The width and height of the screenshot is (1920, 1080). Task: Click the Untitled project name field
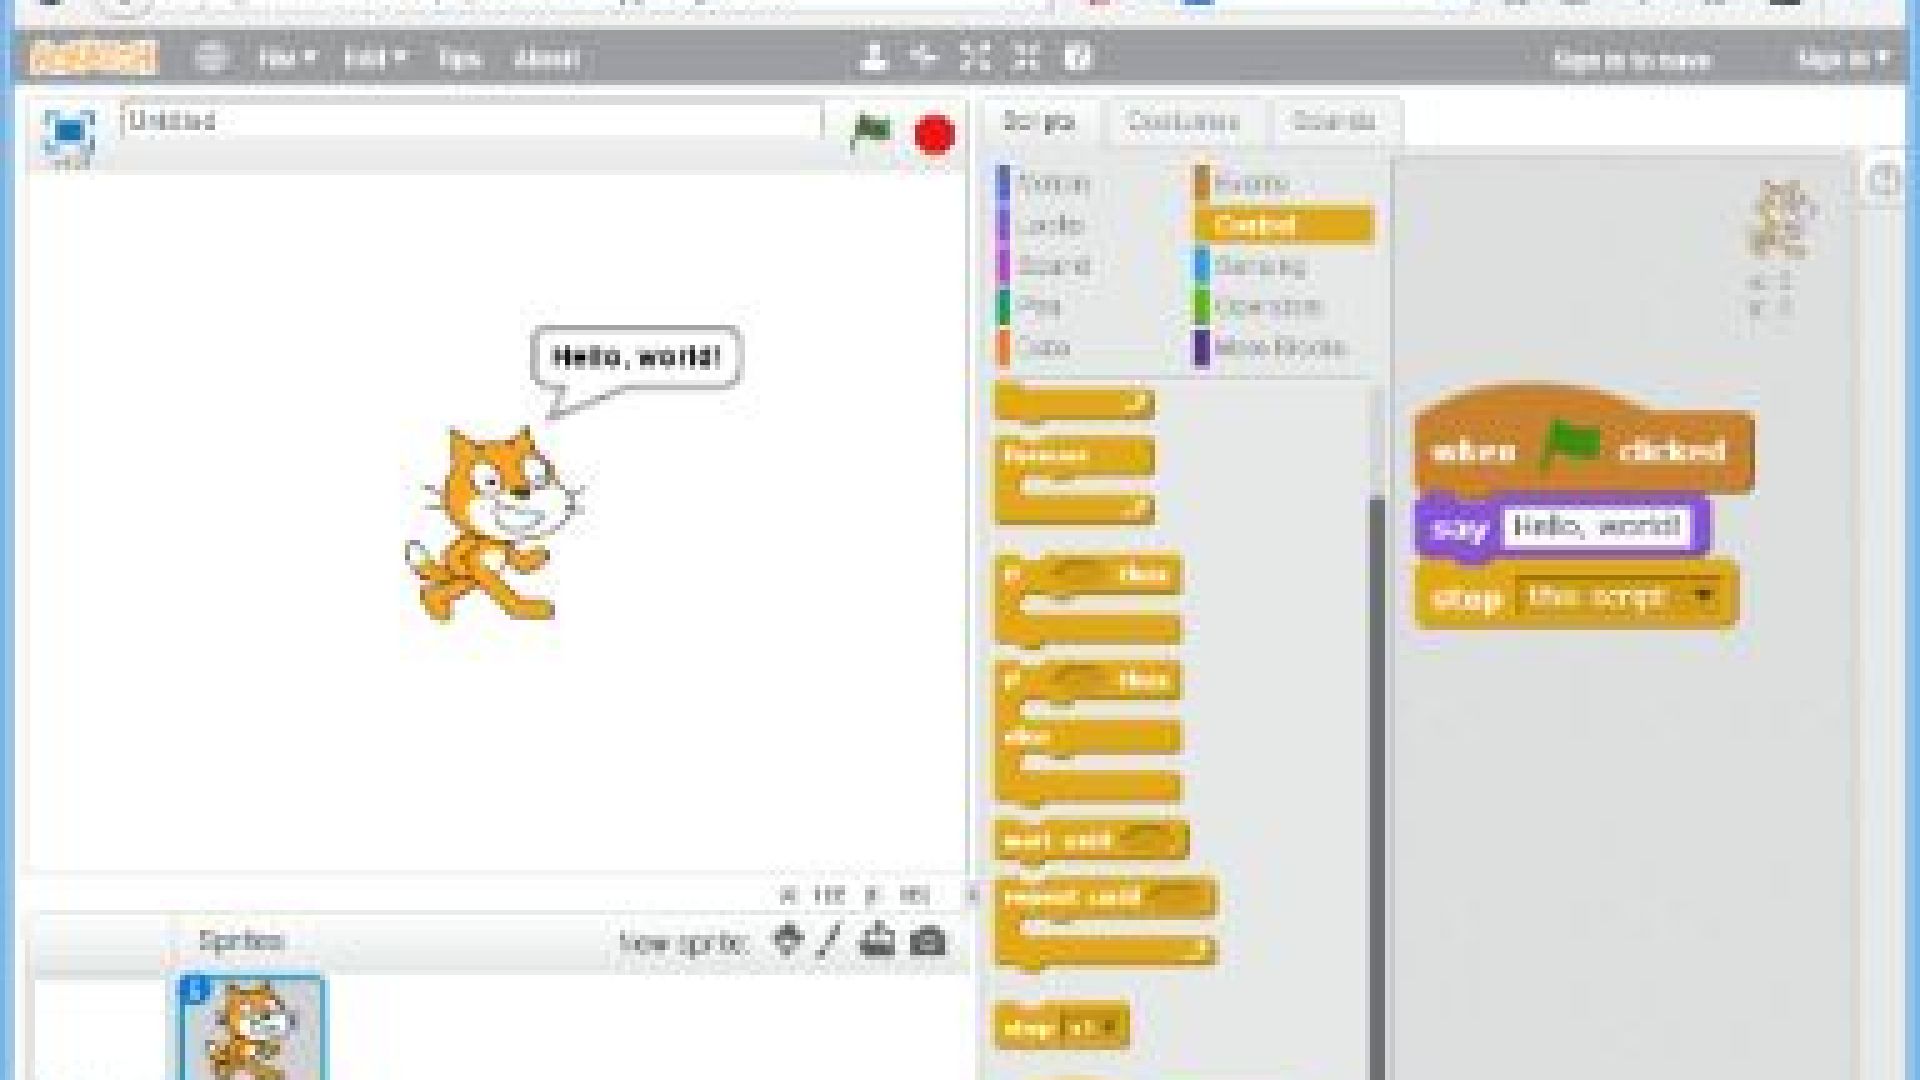(x=470, y=121)
